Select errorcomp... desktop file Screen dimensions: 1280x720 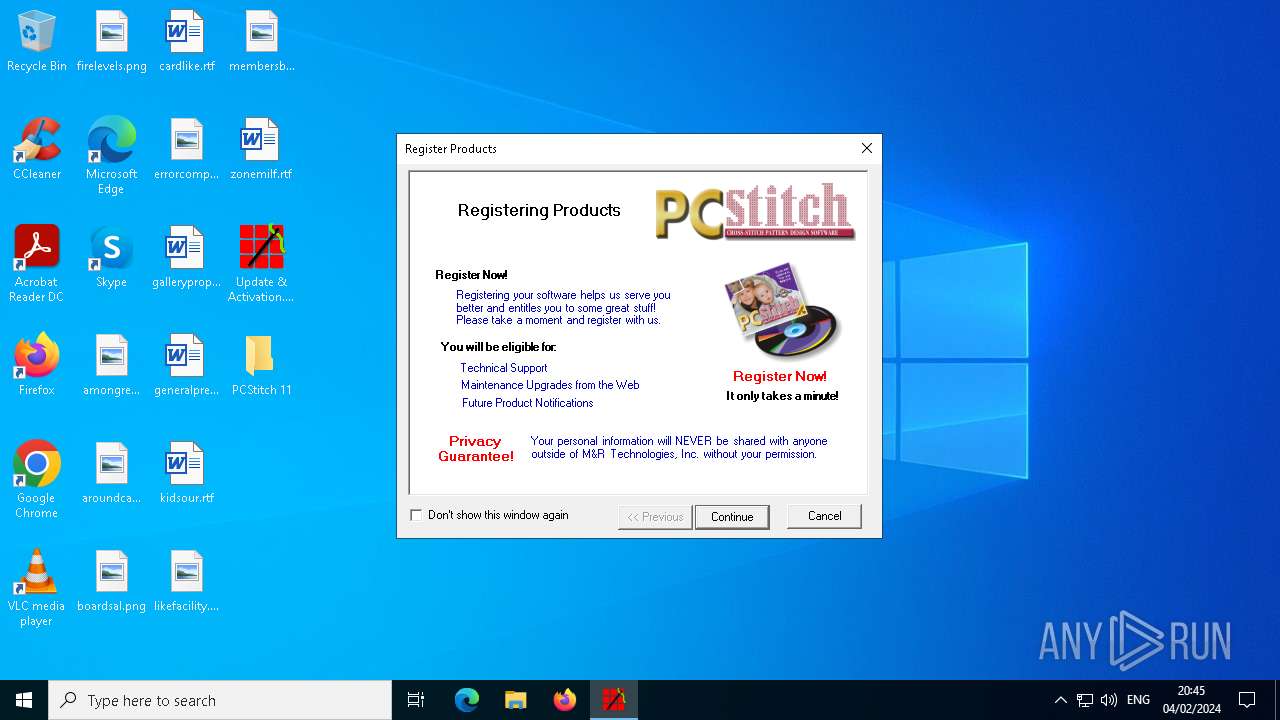click(x=186, y=149)
